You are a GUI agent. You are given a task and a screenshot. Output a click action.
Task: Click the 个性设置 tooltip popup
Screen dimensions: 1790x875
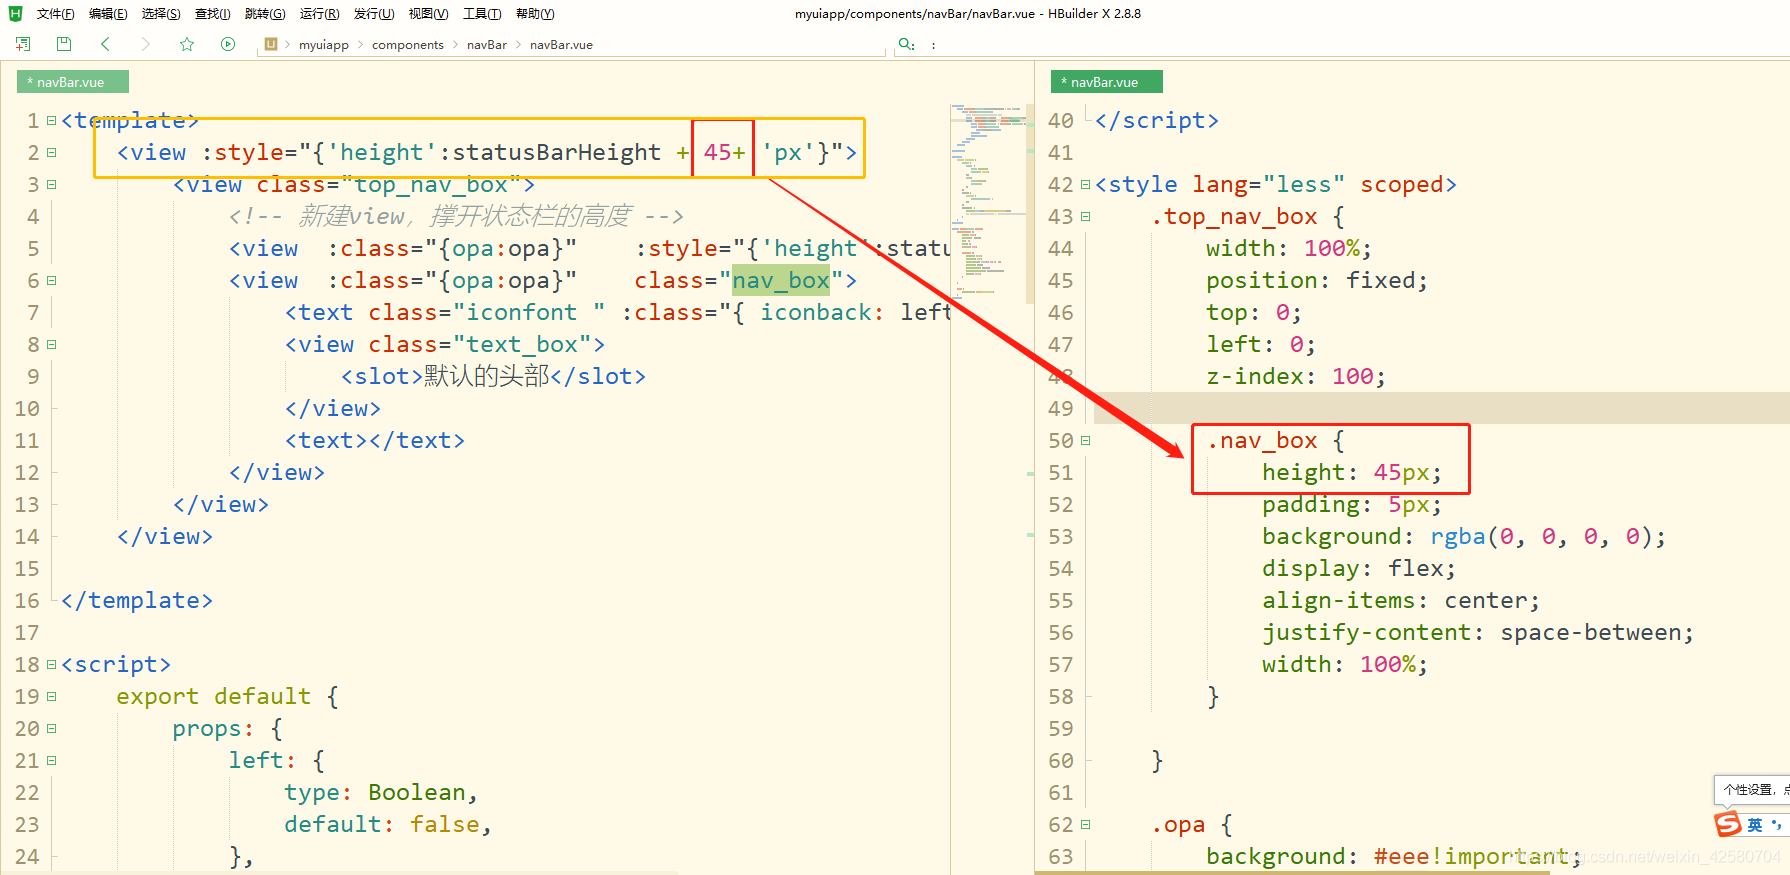[x=1752, y=790]
